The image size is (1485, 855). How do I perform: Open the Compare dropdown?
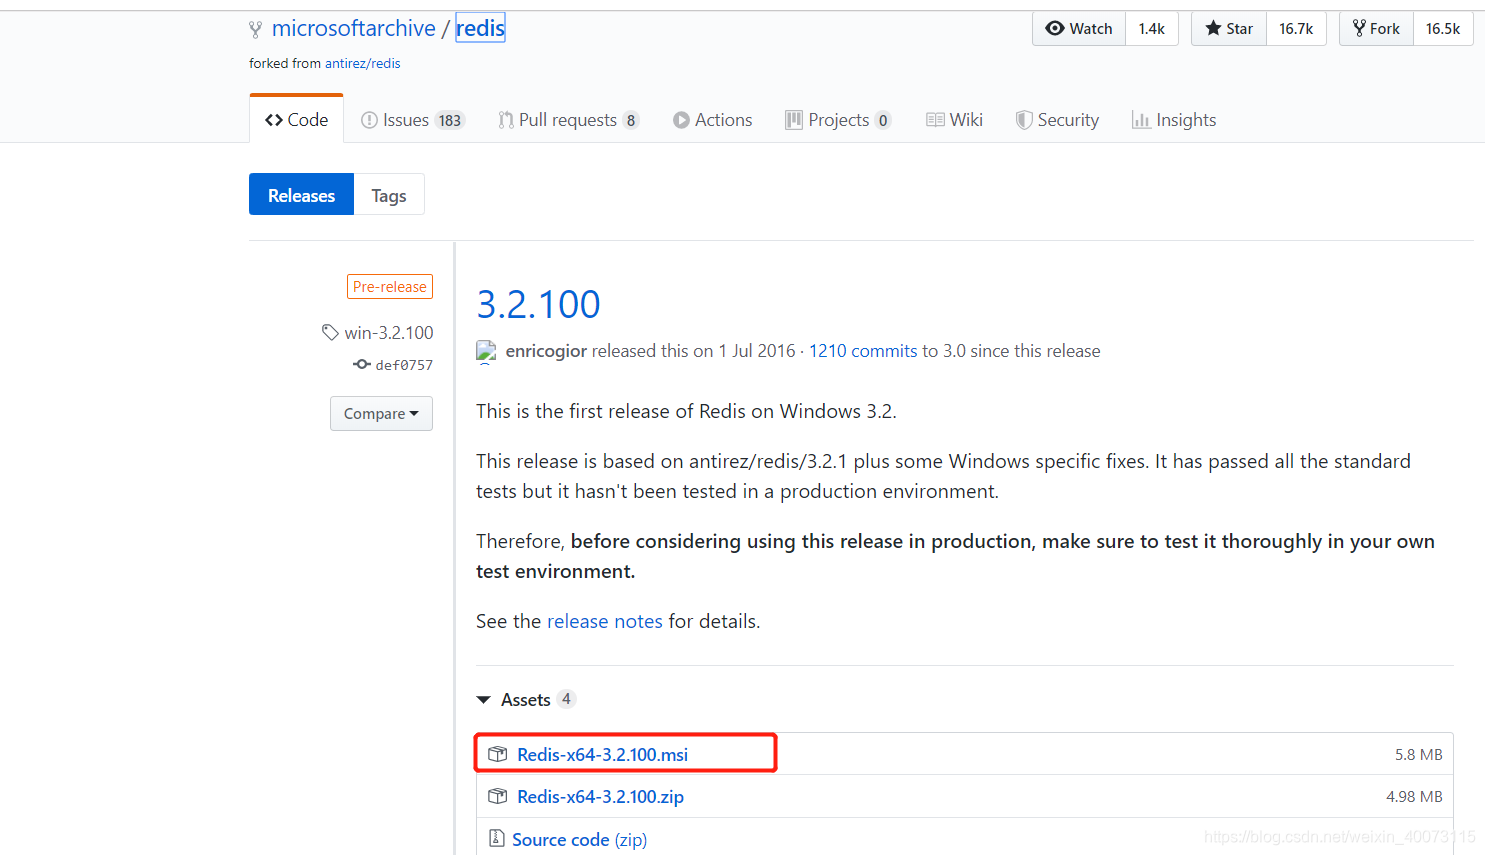(381, 414)
